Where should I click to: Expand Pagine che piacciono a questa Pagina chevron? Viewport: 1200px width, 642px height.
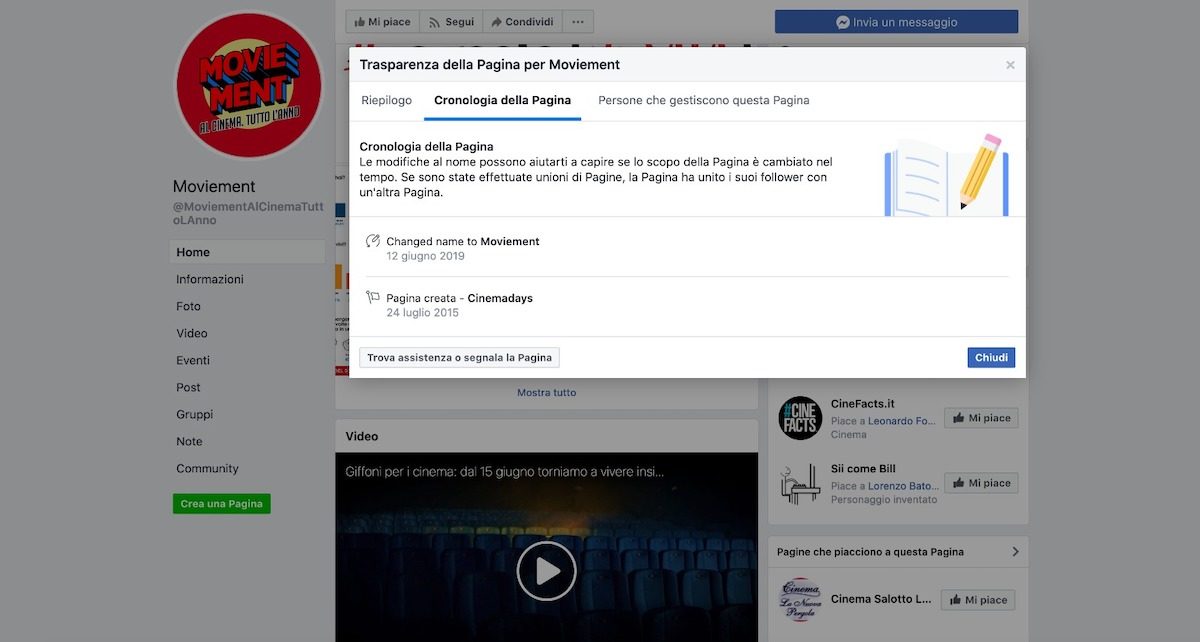(1015, 551)
